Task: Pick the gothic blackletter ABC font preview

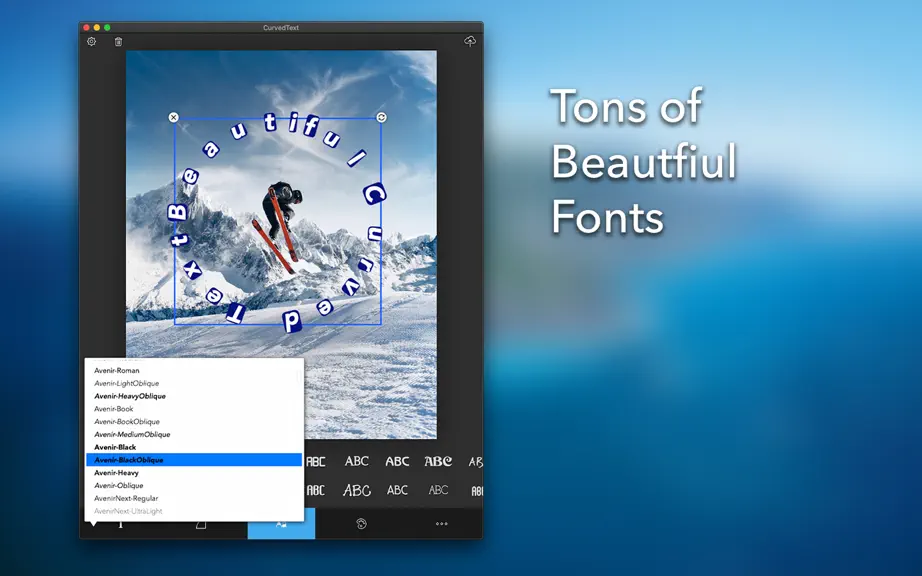Action: pyautogui.click(x=438, y=461)
